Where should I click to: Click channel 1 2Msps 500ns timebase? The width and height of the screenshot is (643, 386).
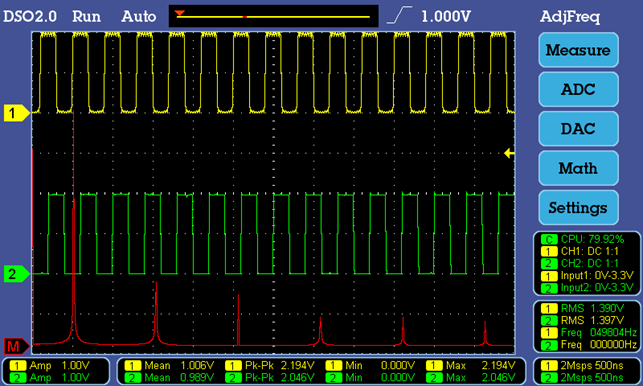coord(581,365)
